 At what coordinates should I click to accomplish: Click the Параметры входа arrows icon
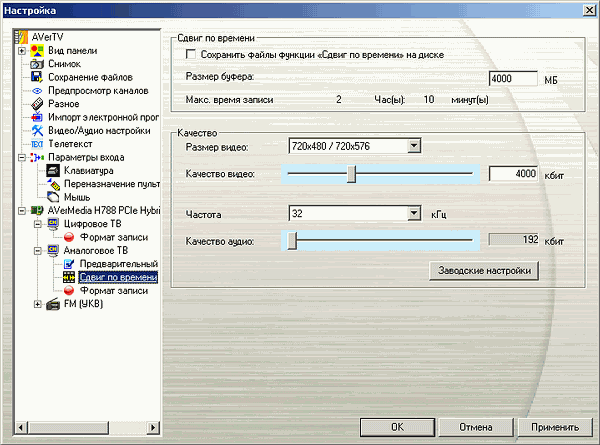point(37,157)
